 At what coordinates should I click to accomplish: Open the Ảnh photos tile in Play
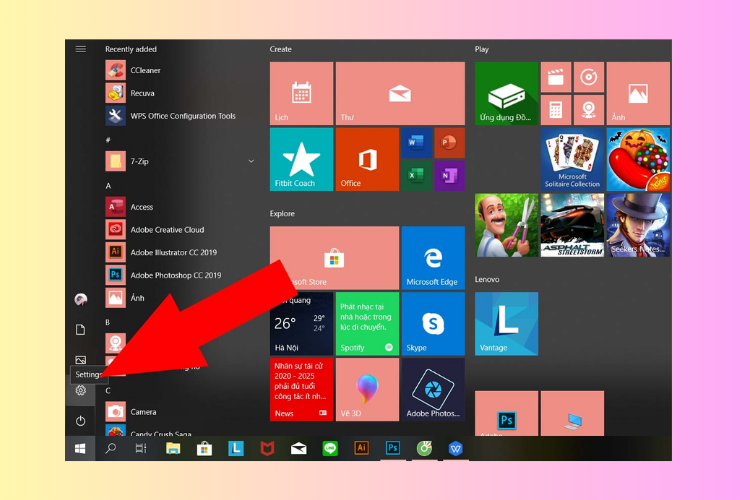click(638, 93)
